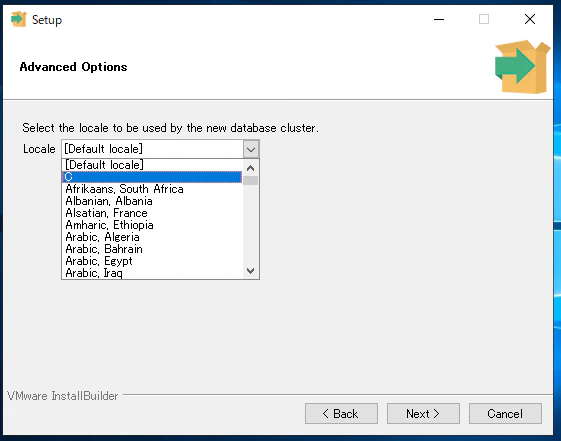The image size is (561, 441).
Task: Pick Arabic, Iraq at list bottom
Action: [x=152, y=273]
